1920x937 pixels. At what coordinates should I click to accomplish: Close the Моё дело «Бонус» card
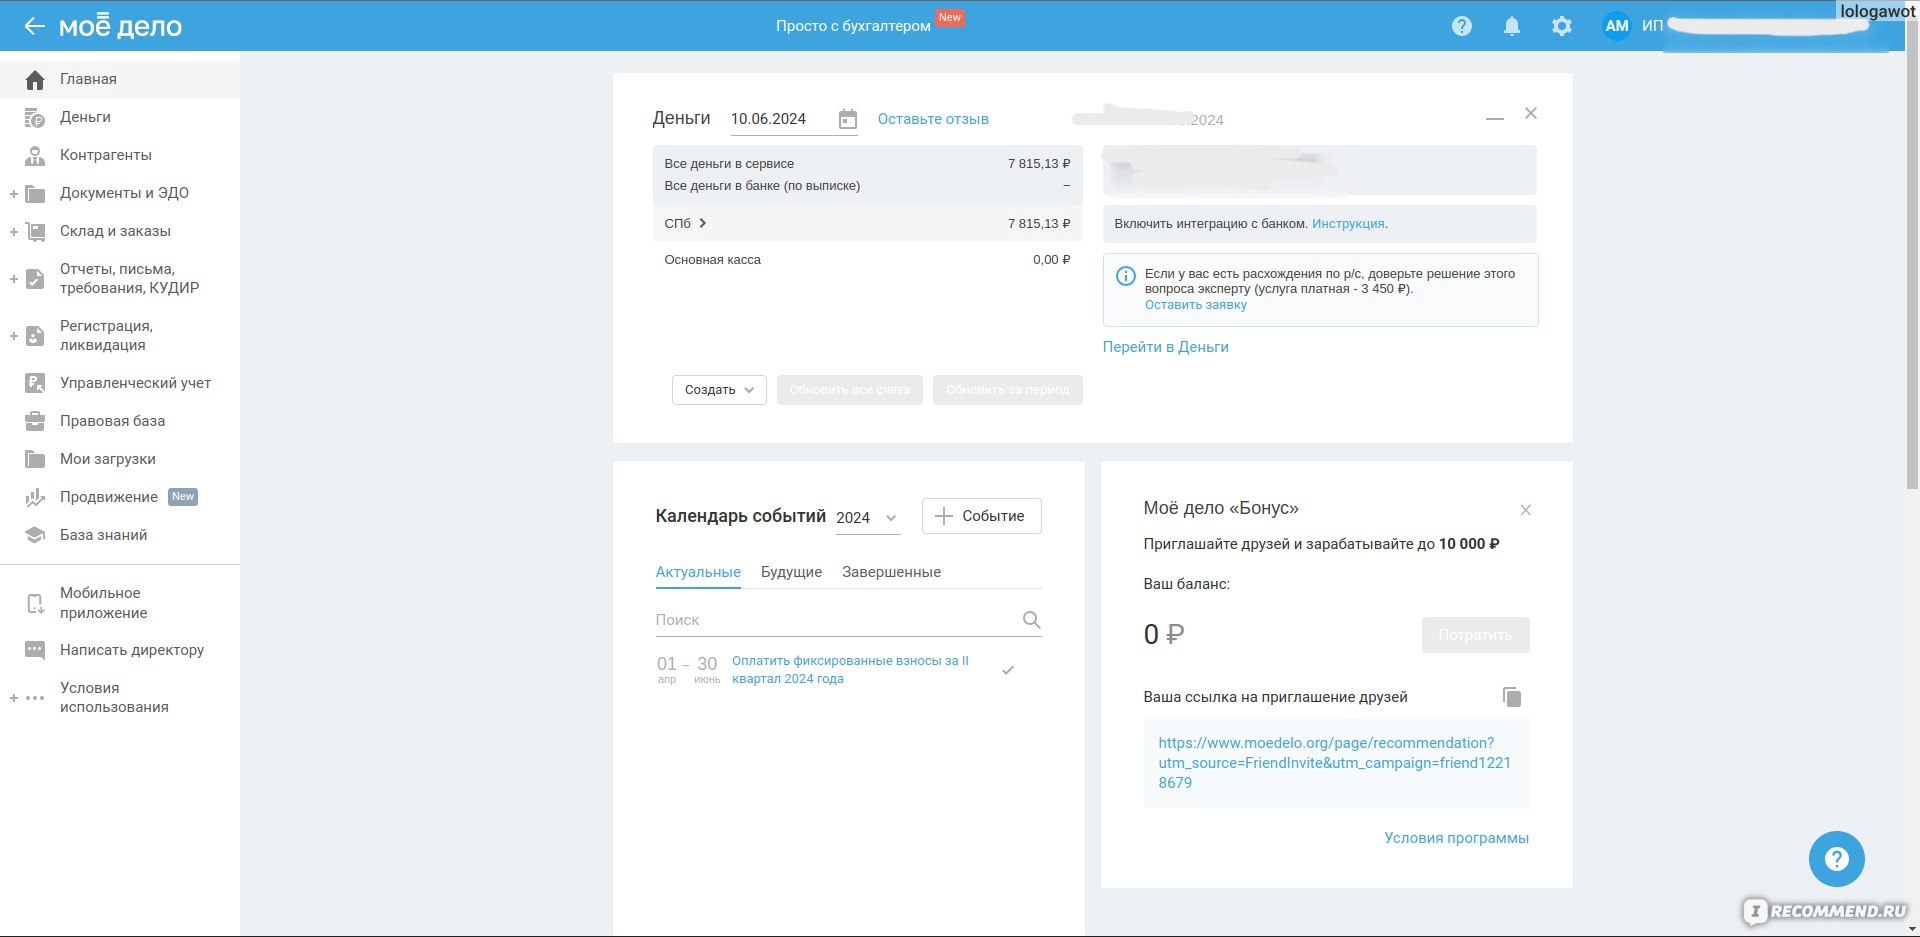tap(1526, 510)
